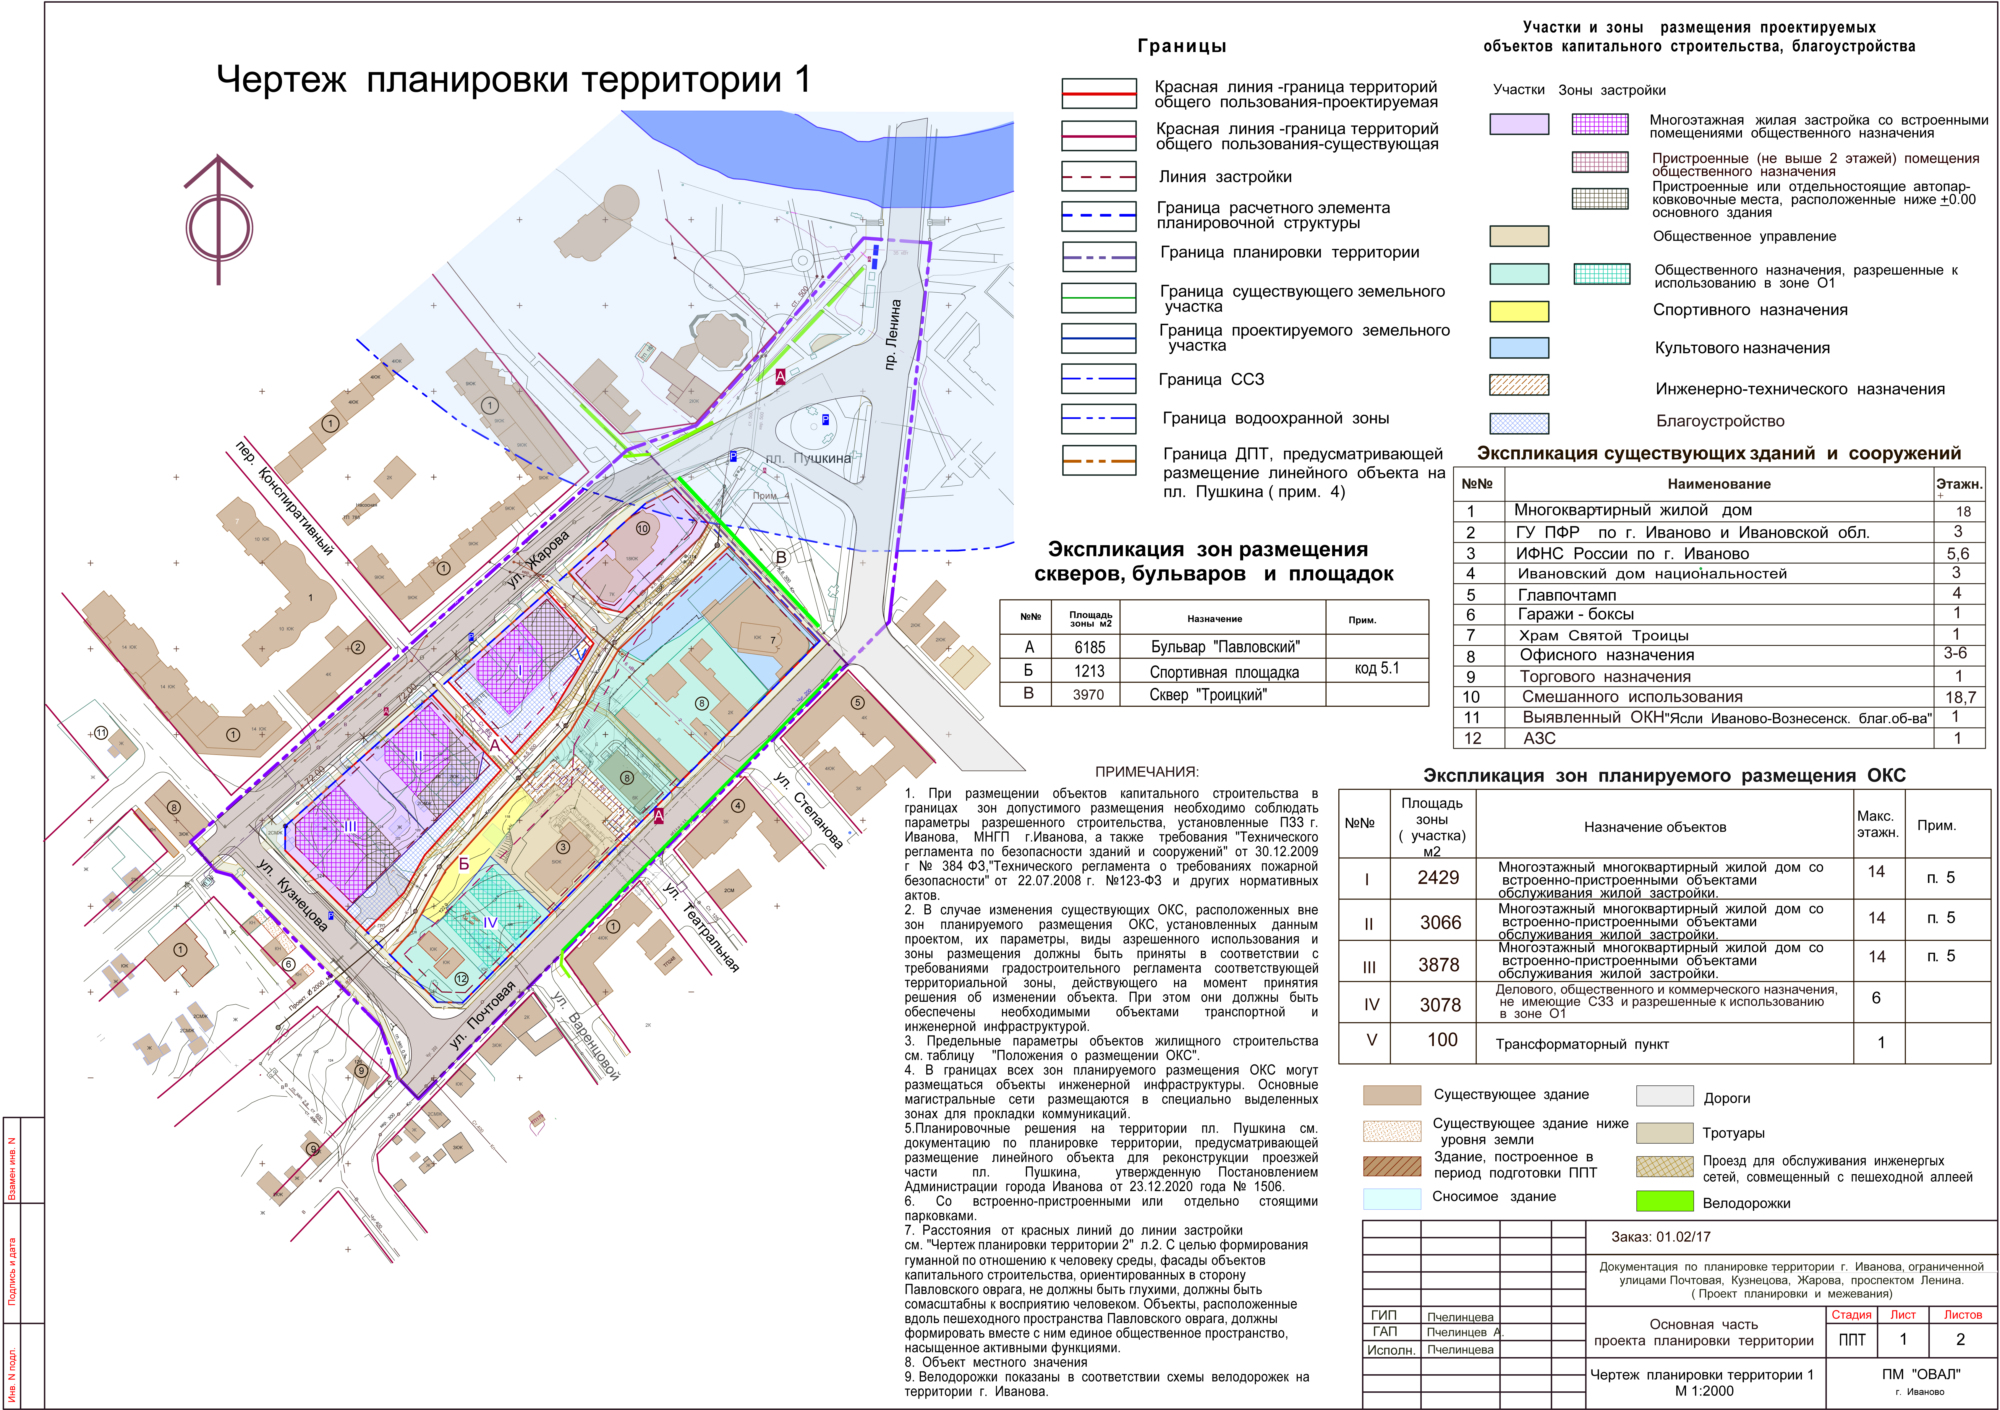Screen dimensions: 2000x1410
Task: Click the 'пр. Ленина' street label
Action: [x=893, y=335]
